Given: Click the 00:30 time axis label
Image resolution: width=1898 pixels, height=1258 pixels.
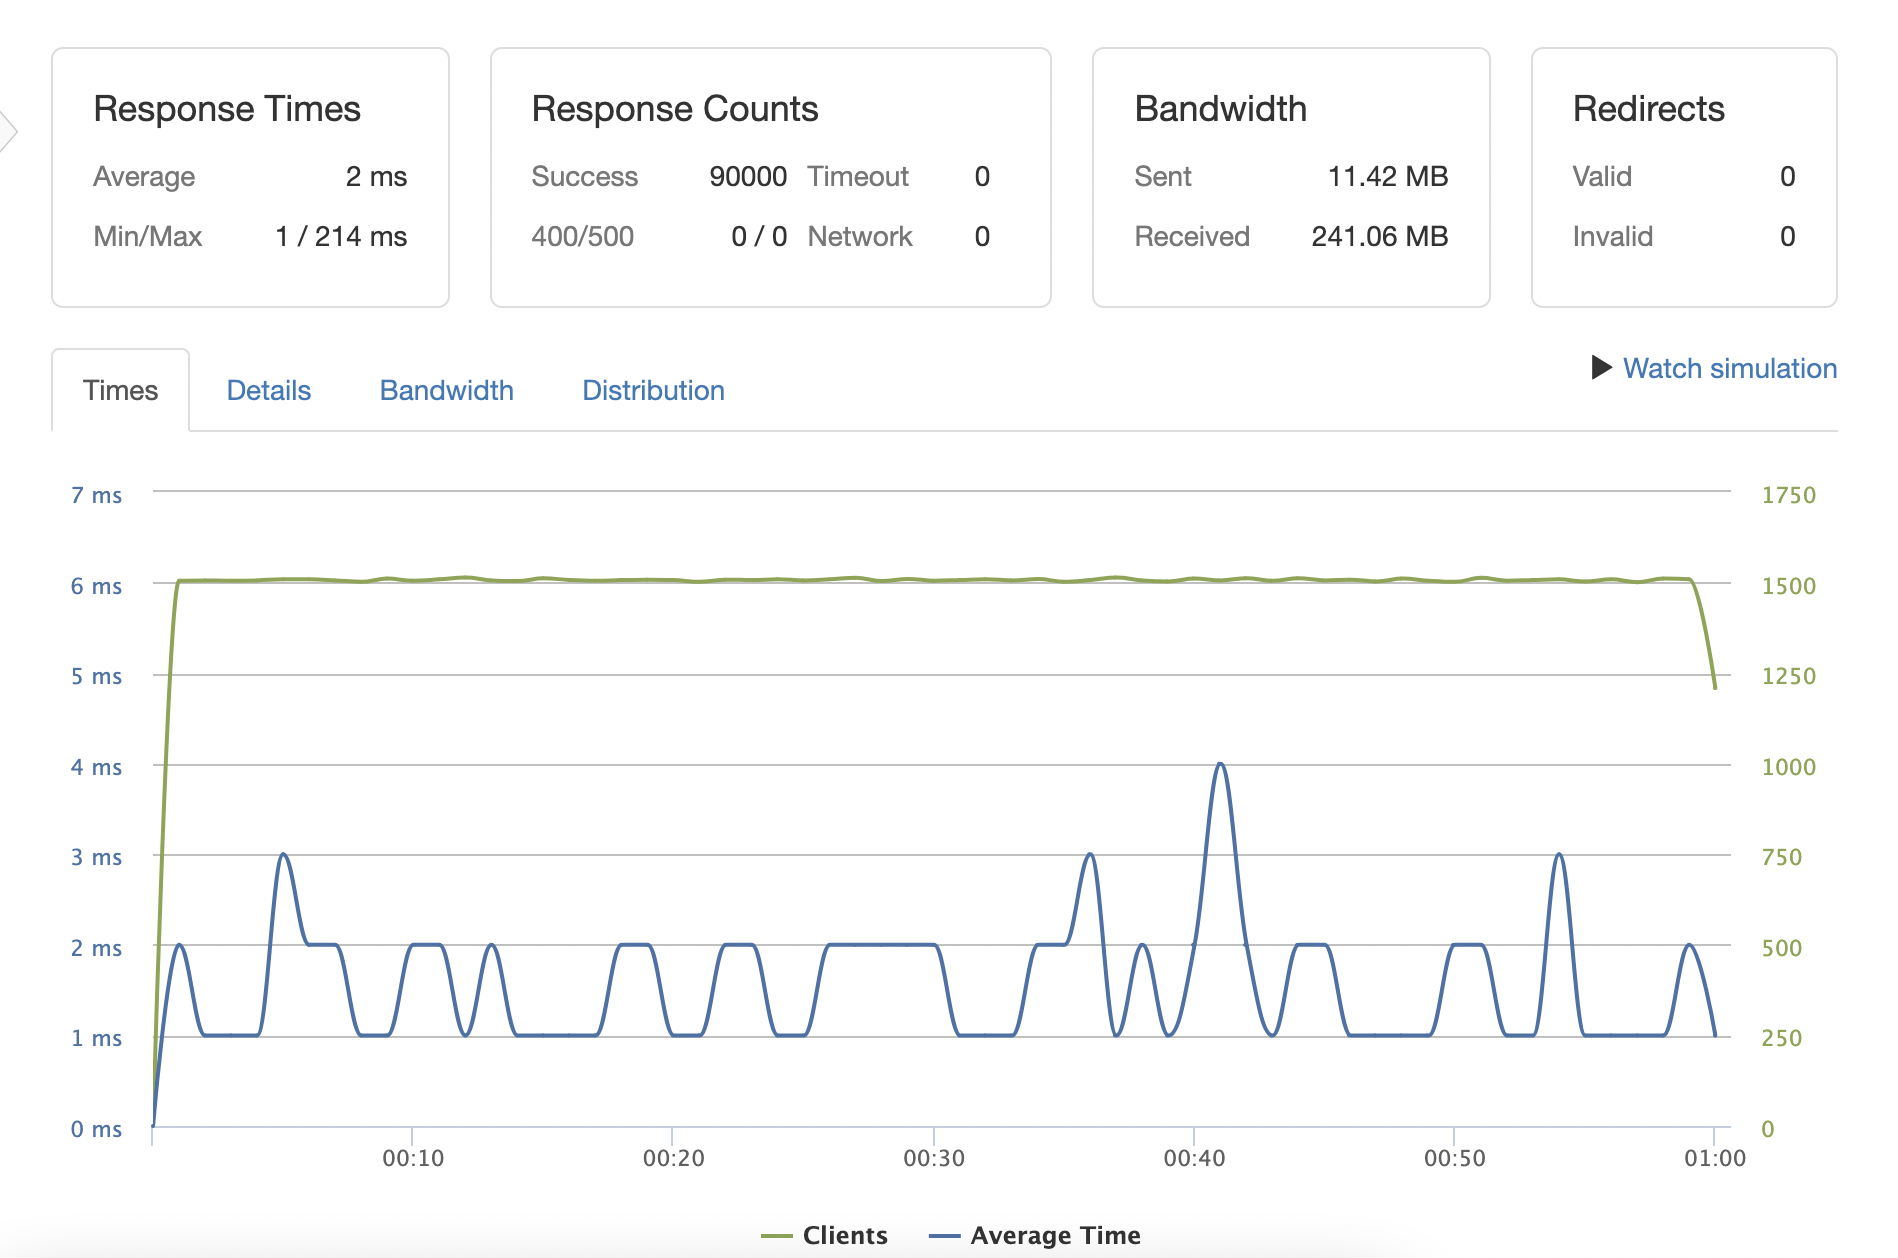Looking at the screenshot, I should click(934, 1158).
